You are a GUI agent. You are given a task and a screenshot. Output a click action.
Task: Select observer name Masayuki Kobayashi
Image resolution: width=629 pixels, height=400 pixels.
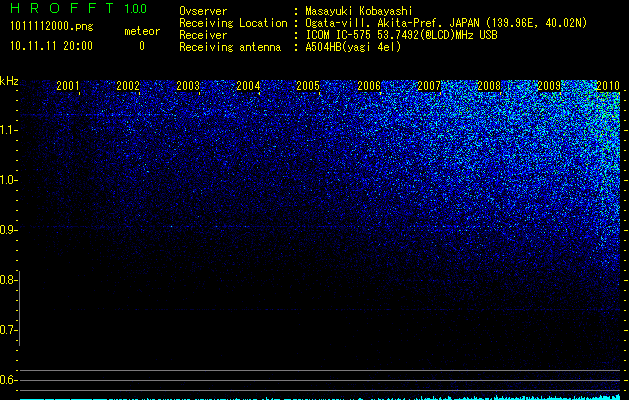pos(358,11)
